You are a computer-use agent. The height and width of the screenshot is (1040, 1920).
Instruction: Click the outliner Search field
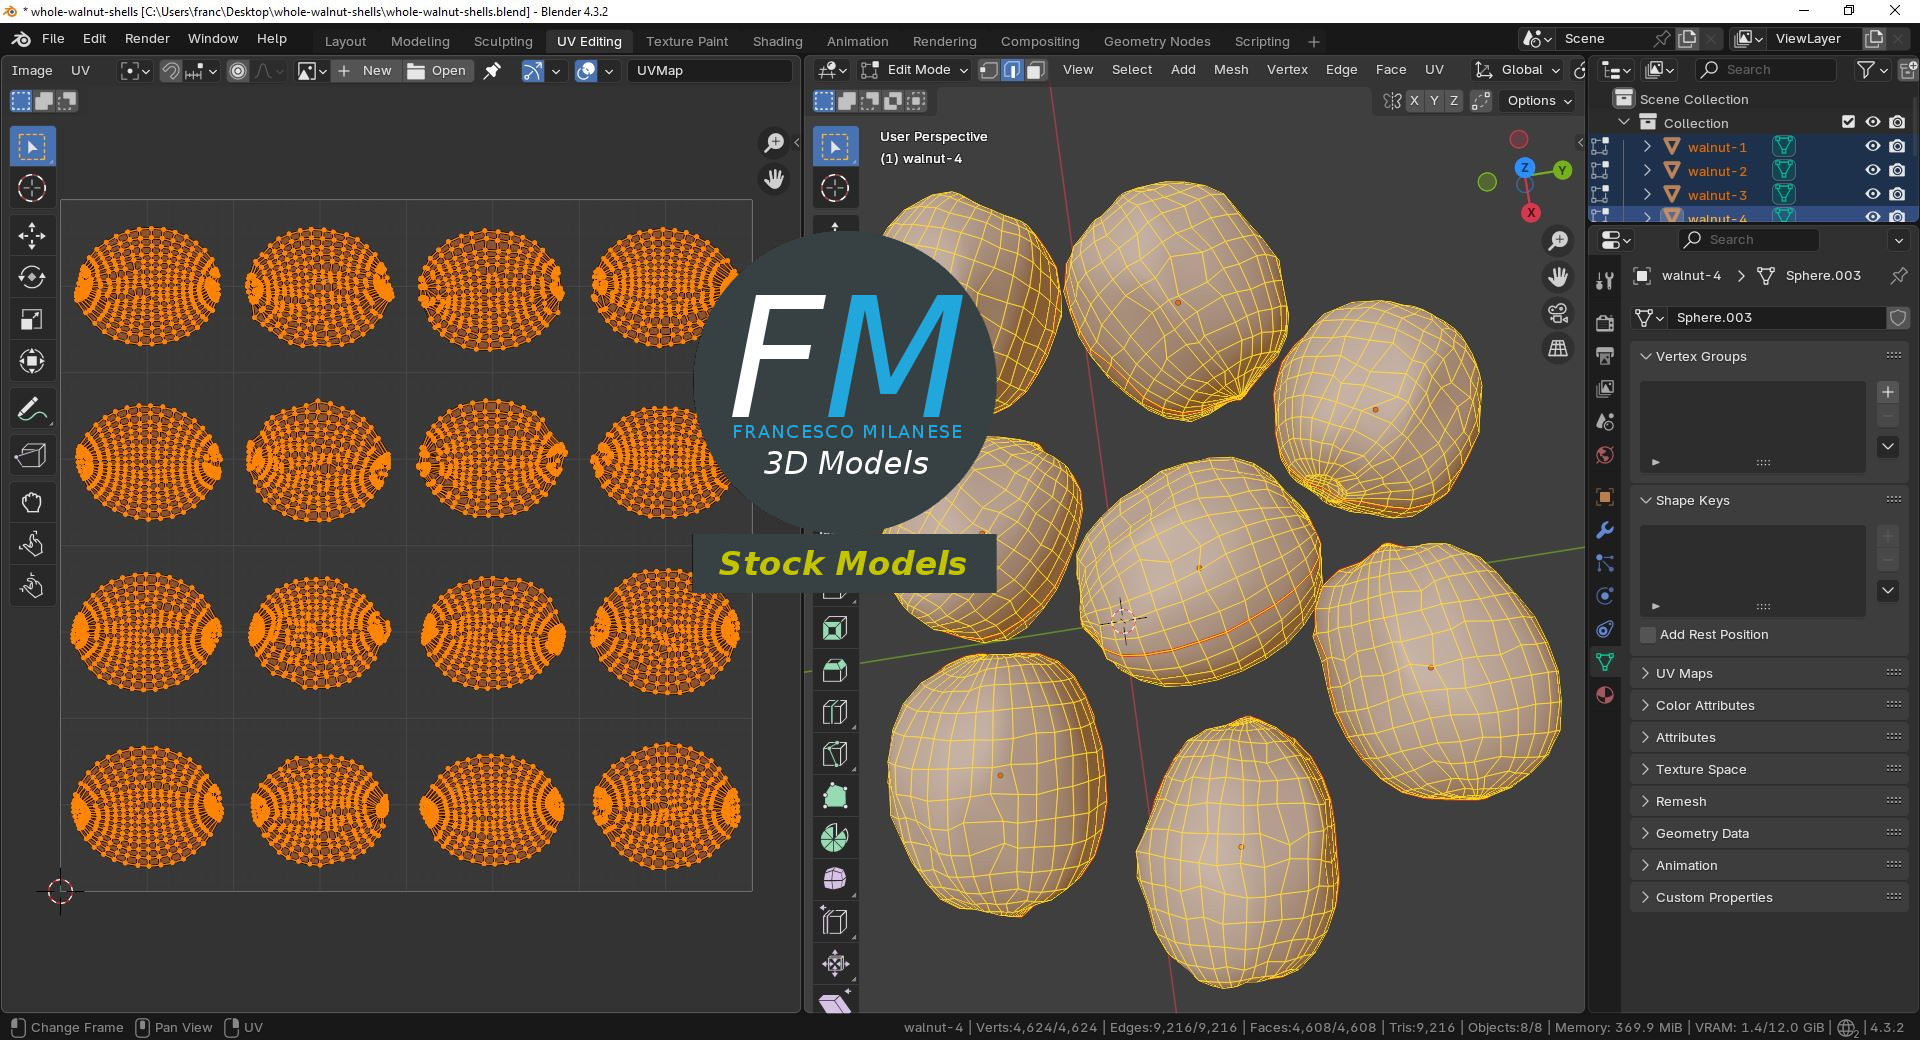pos(1767,70)
